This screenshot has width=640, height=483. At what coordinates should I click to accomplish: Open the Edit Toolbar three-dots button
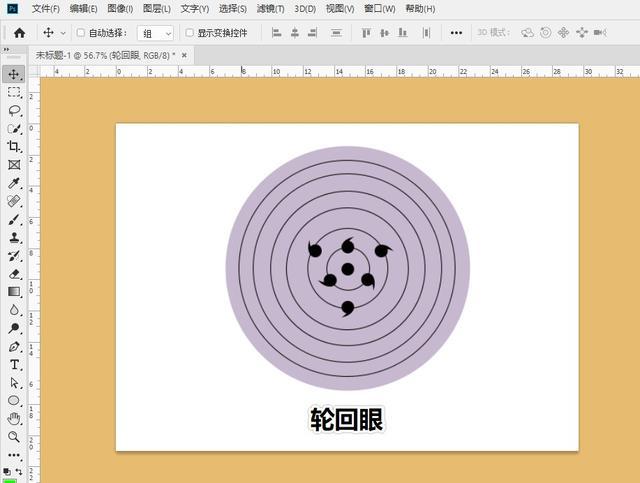[14, 455]
